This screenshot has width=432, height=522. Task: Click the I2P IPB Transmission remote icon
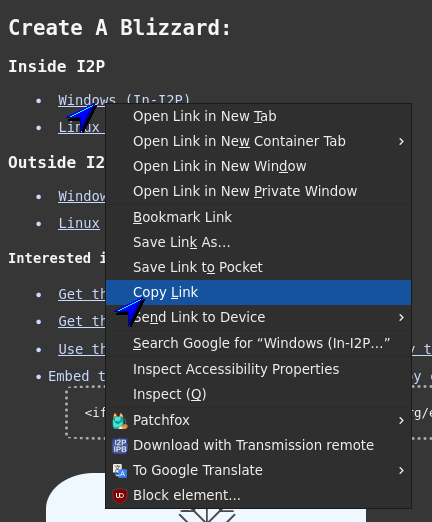click(x=120, y=445)
